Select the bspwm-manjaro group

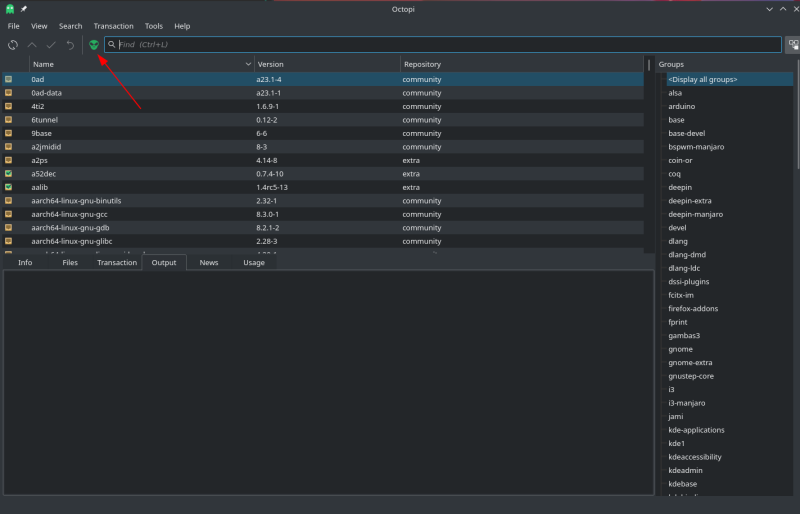tap(696, 146)
